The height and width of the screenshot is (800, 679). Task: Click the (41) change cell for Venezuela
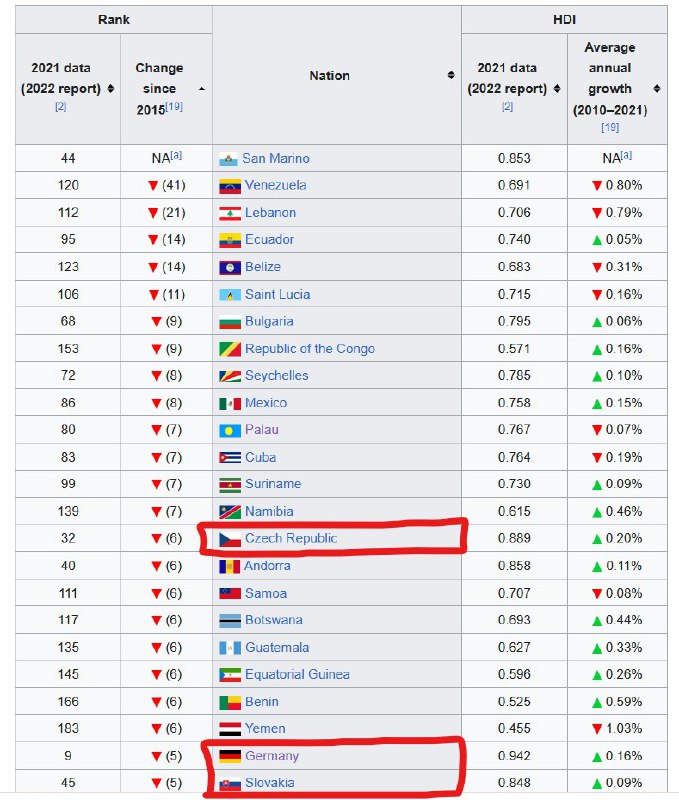[x=167, y=186]
